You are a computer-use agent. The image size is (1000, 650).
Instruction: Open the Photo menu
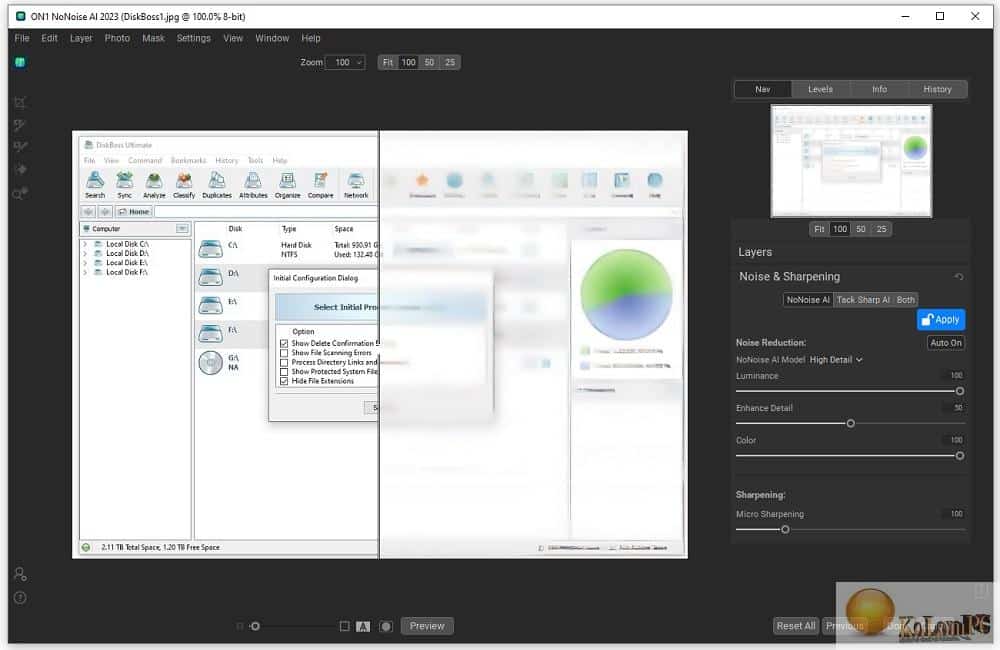(117, 38)
